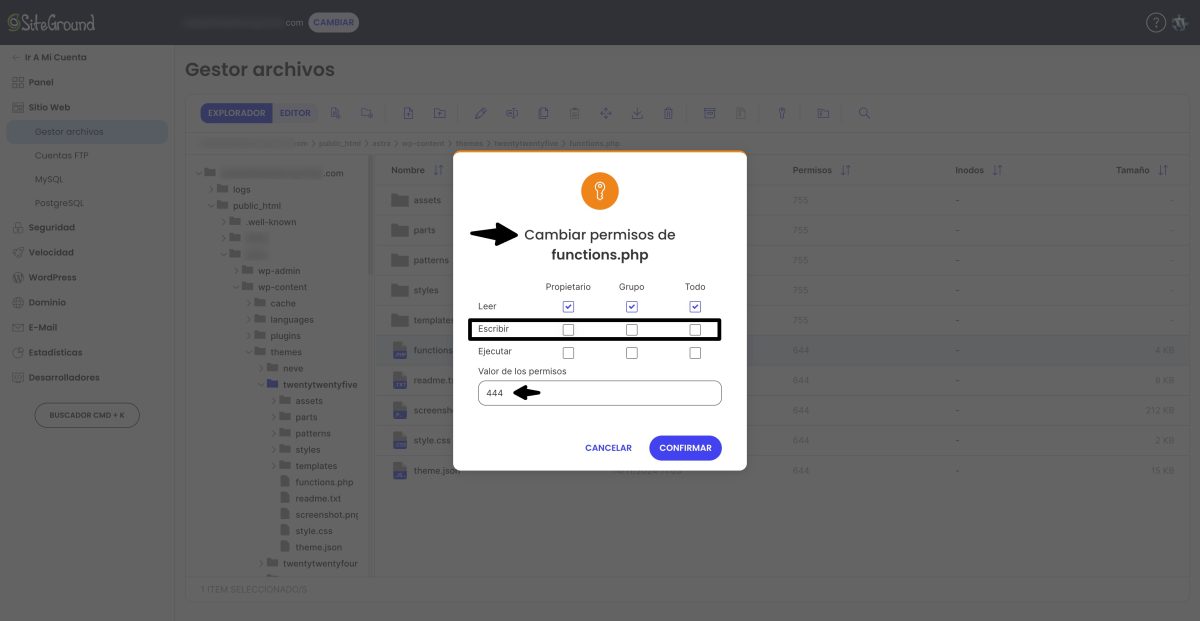The image size is (1200, 621).
Task: Switch to the EDITOR tab
Action: [295, 113]
